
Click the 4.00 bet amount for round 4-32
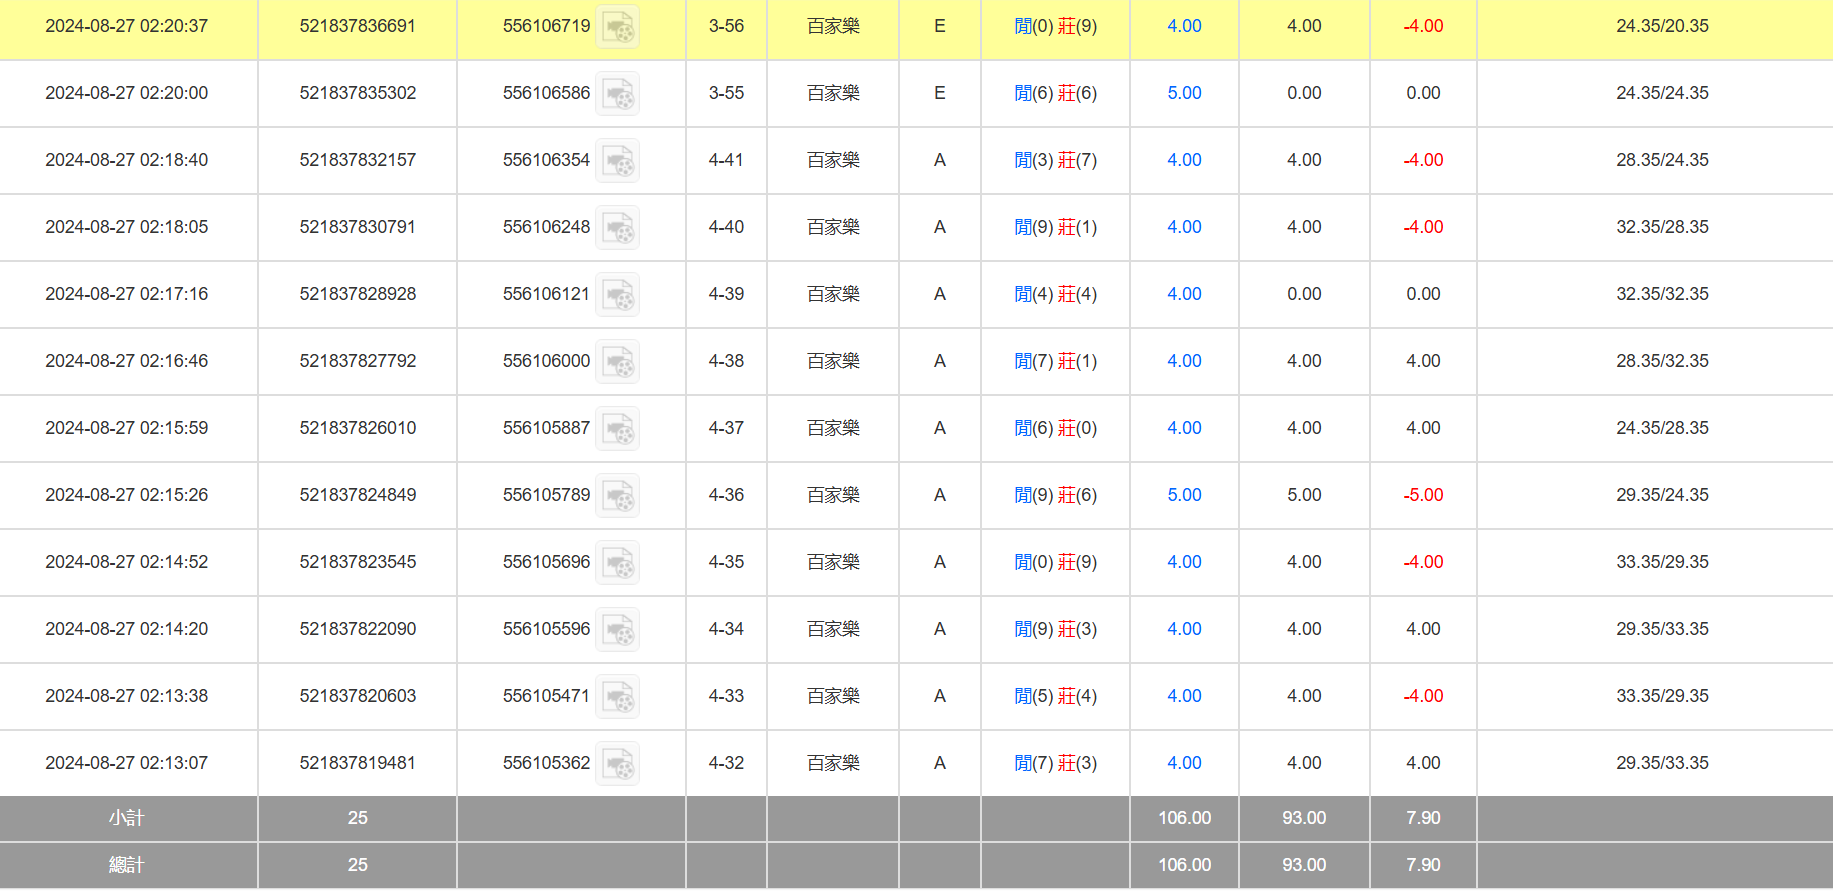point(1184,763)
